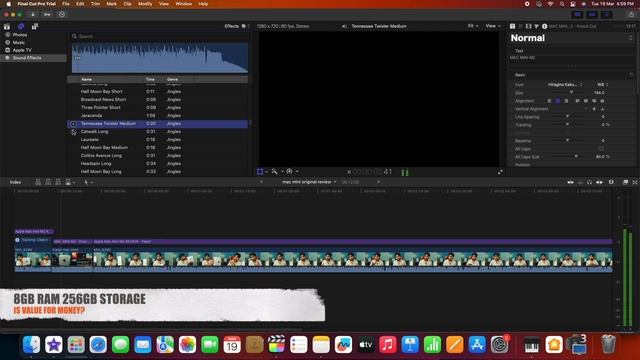Set left text alignment
Image resolution: width=640 pixels, height=360 pixels.
(x=549, y=101)
